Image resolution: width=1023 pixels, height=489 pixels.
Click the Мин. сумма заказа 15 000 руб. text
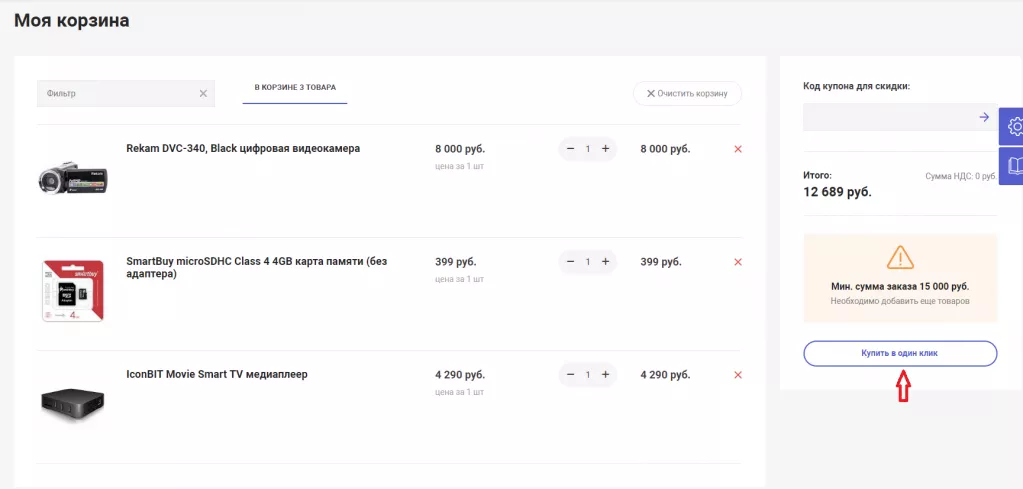pyautogui.click(x=900, y=287)
